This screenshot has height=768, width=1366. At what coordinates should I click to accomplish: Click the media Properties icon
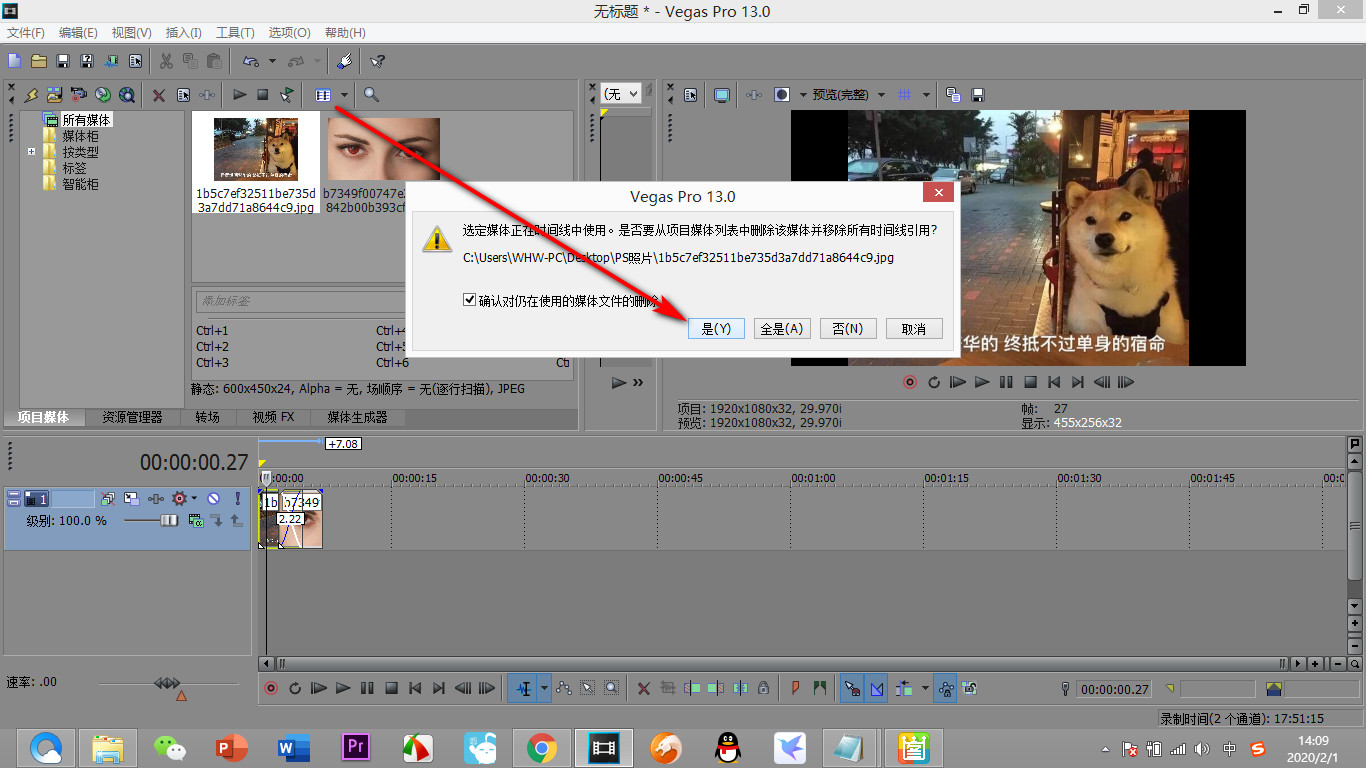click(184, 95)
